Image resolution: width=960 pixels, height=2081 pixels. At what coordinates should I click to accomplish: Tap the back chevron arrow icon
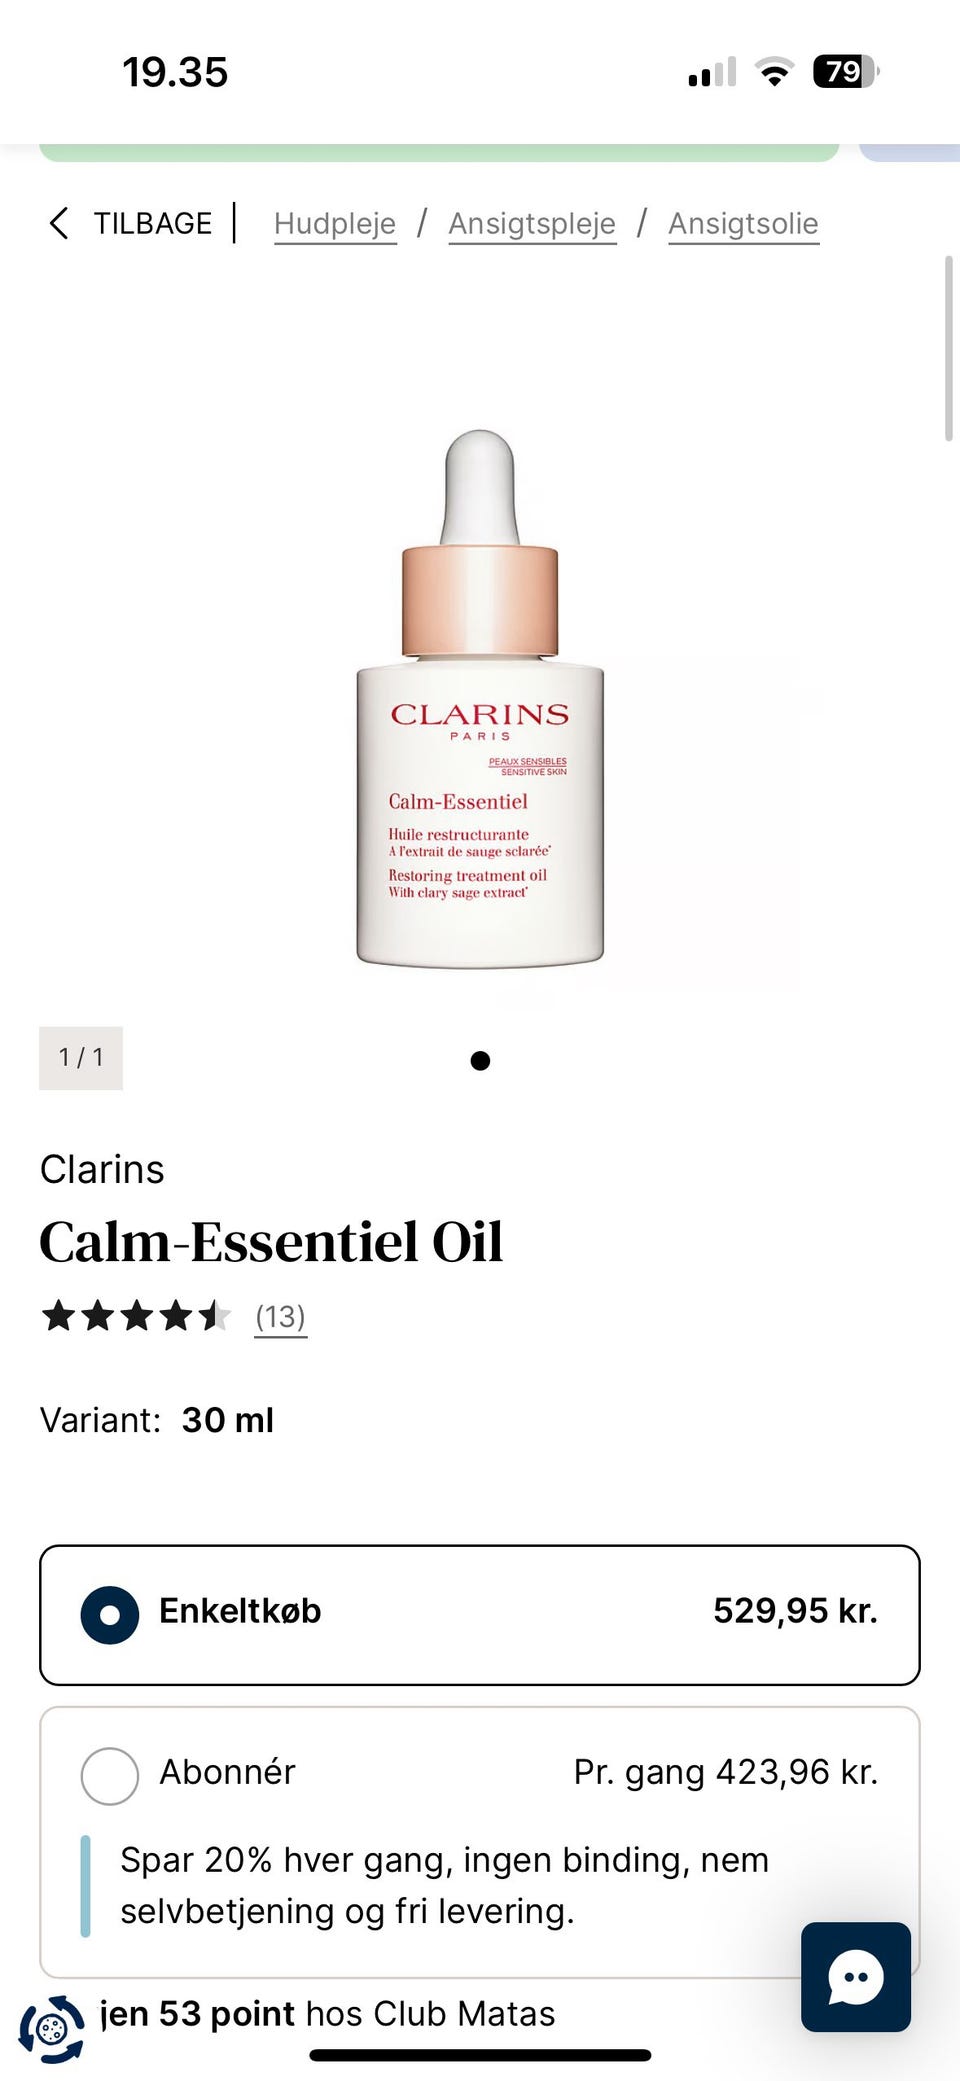[59, 223]
